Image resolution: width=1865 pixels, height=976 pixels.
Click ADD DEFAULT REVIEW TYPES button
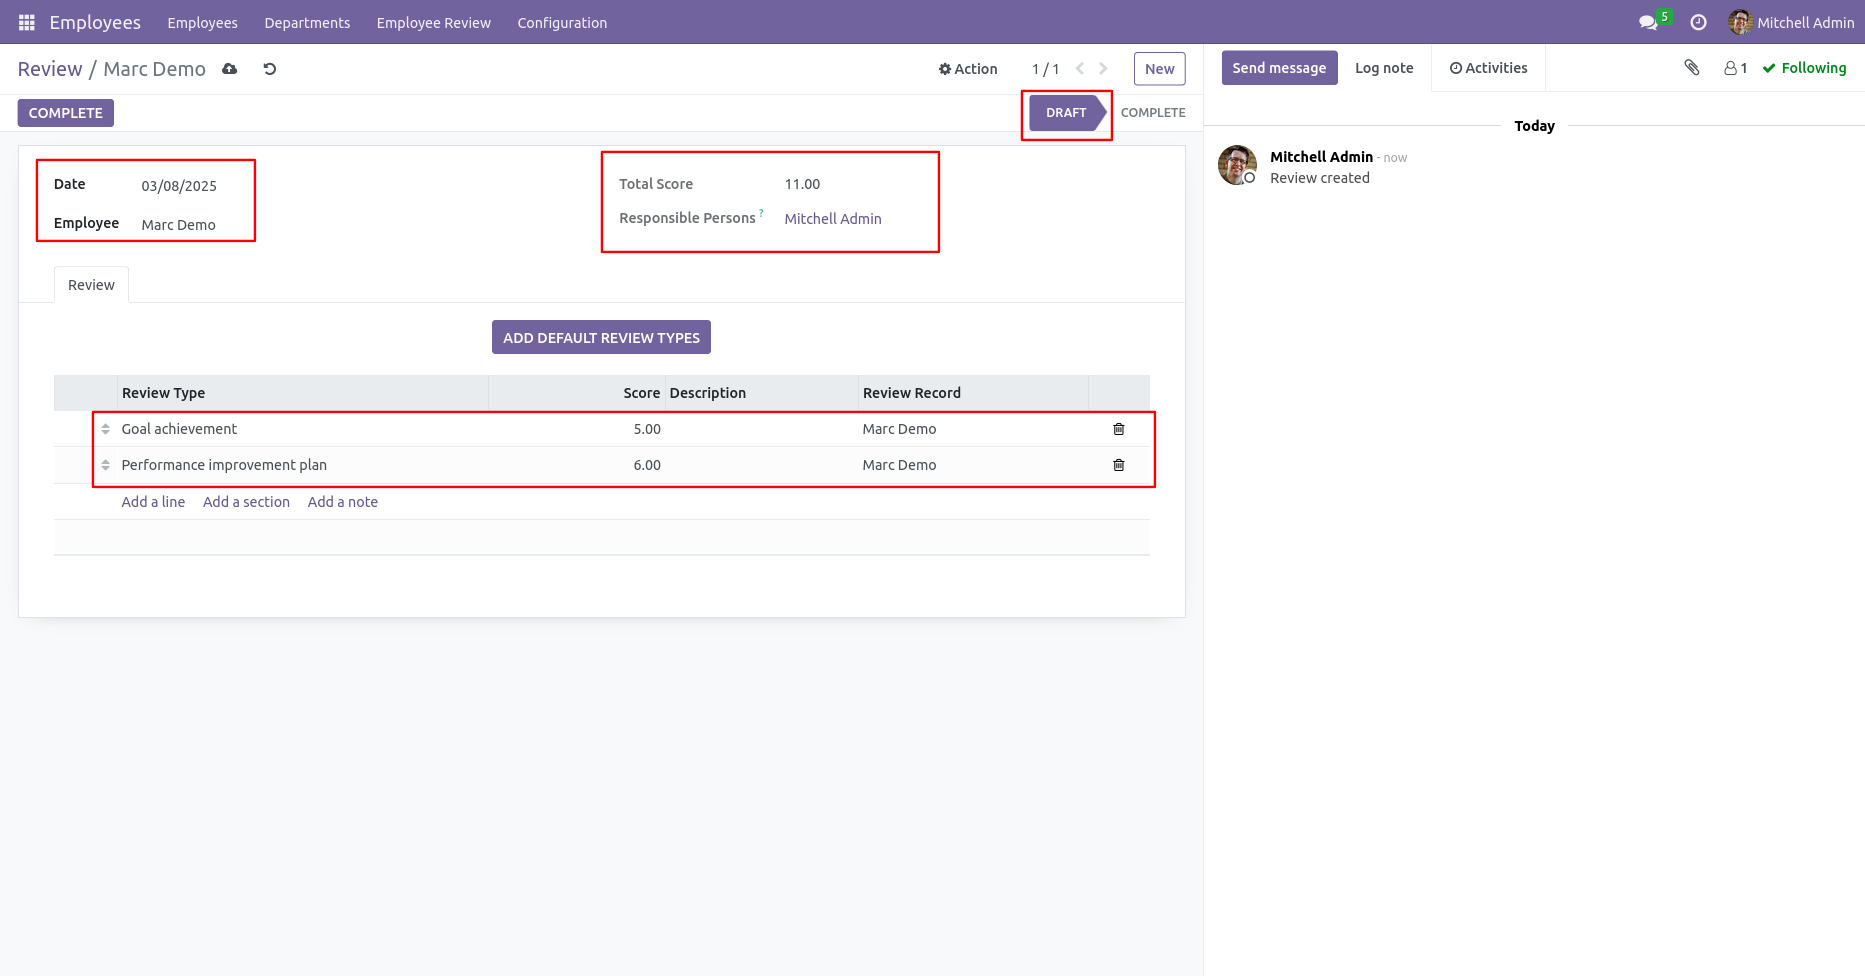601,338
